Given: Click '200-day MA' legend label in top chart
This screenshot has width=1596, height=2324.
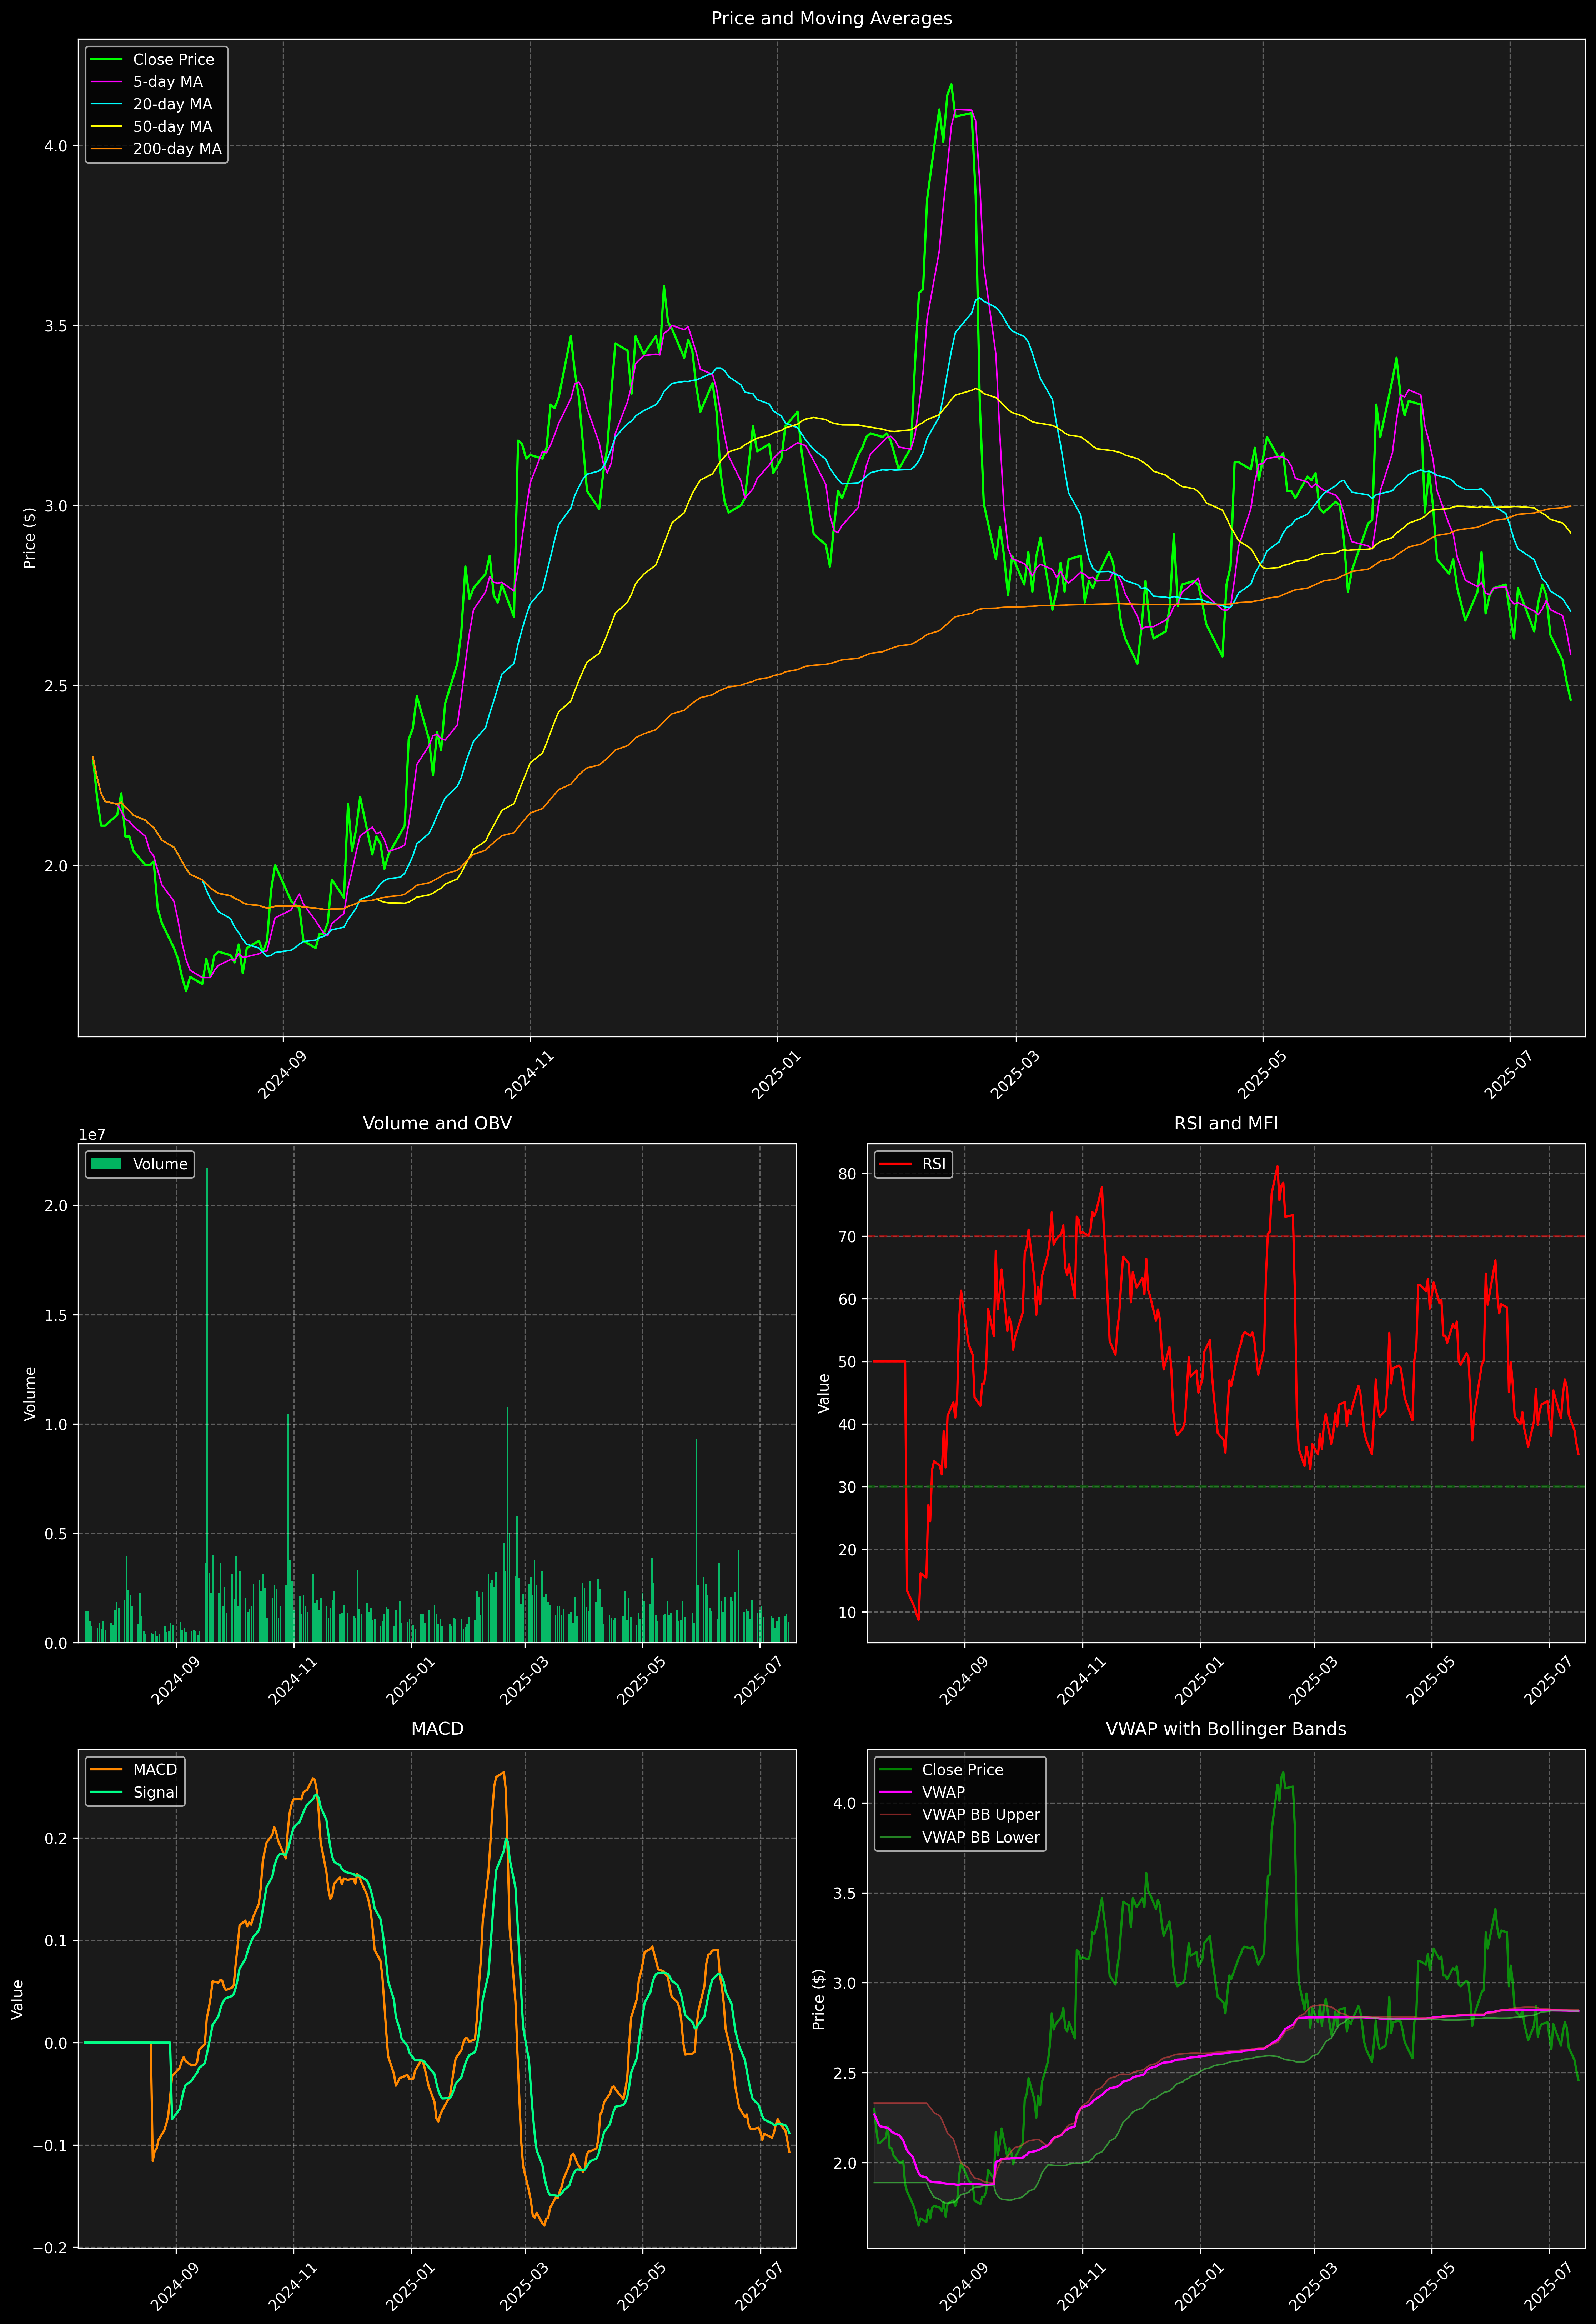Looking at the screenshot, I should click(177, 149).
